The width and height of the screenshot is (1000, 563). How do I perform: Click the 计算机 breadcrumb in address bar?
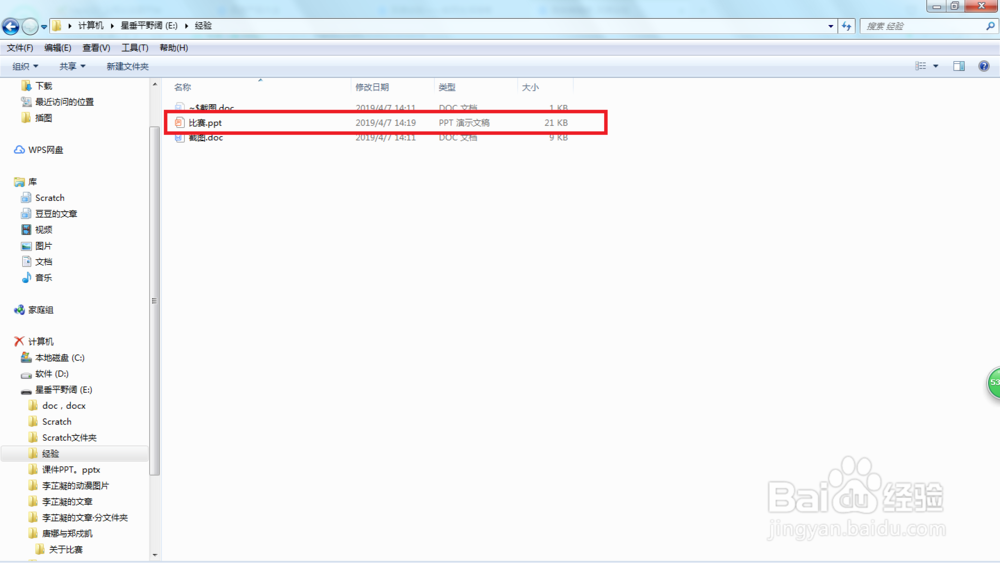[x=91, y=26]
